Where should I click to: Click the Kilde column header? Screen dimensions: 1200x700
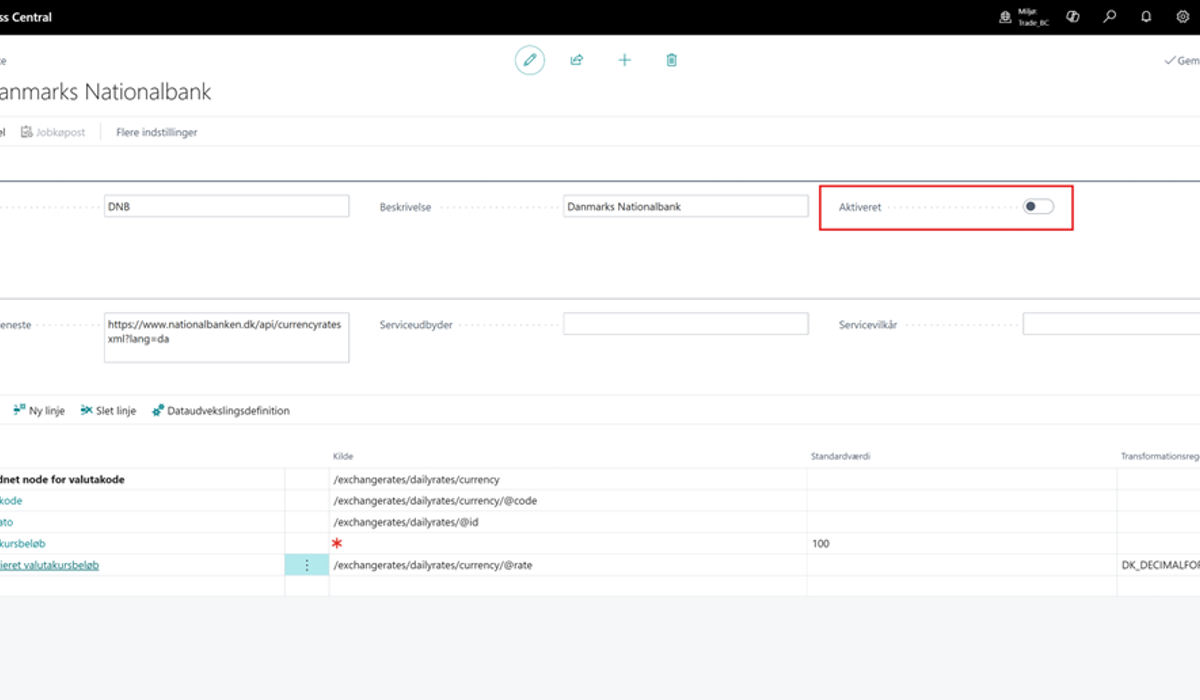point(343,456)
